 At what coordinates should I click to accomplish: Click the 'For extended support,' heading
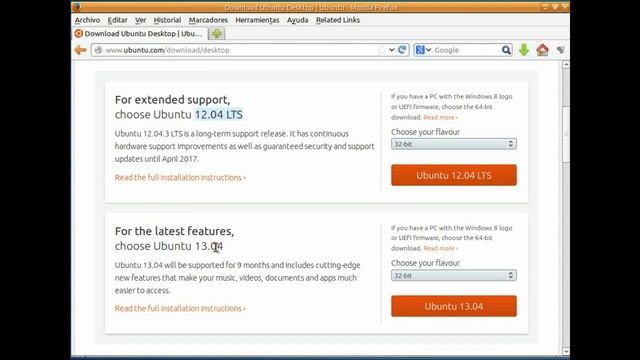[x=172, y=100]
